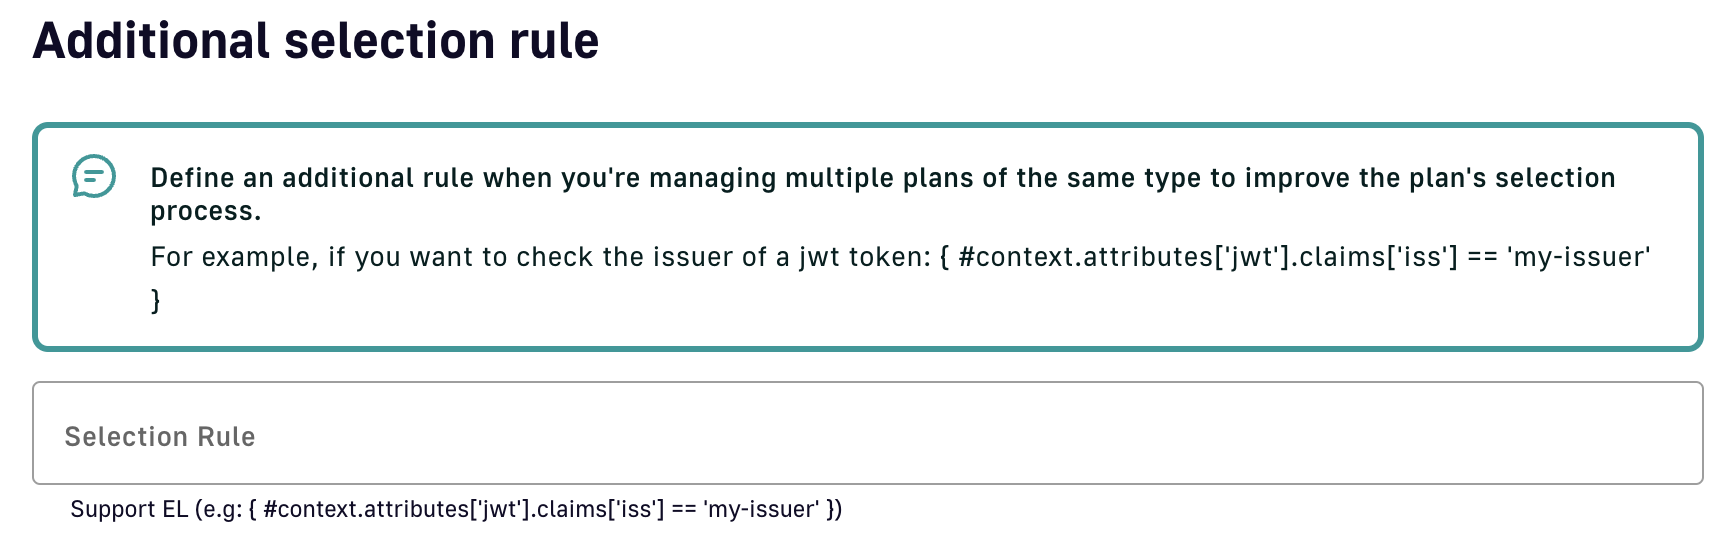Click 'my-issuer' at the banner's right end
Image resolution: width=1736 pixels, height=542 pixels.
click(x=1578, y=257)
